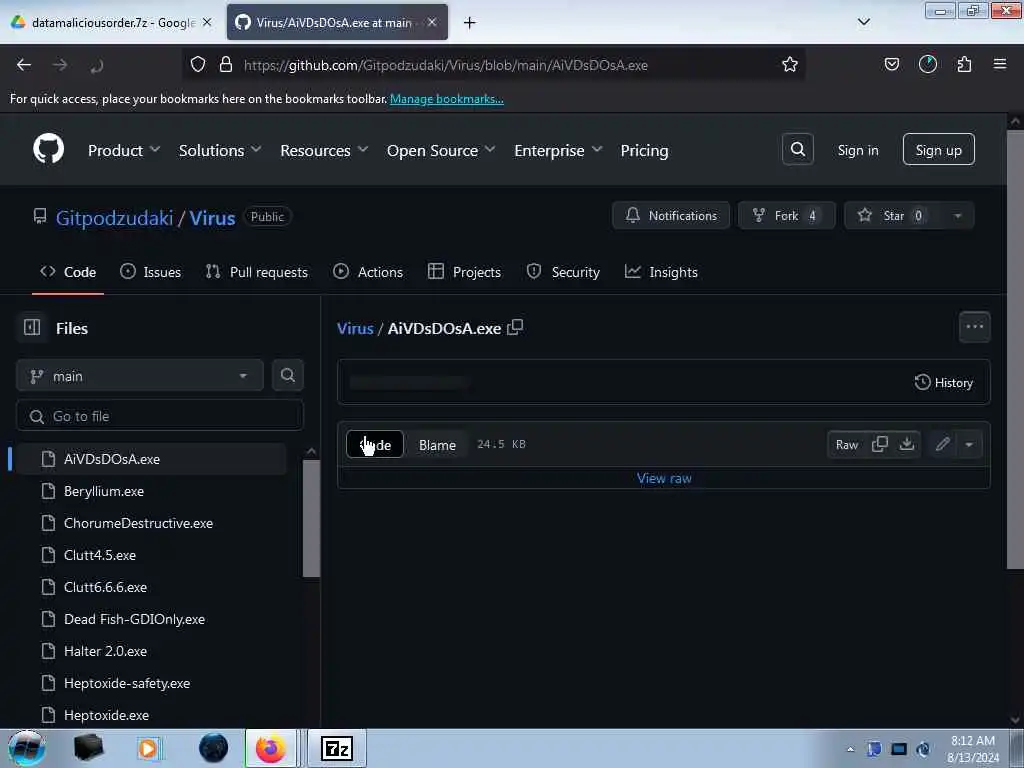The width and height of the screenshot is (1024, 768).
Task: Open Pocket save icon in toolbar
Action: 891,65
